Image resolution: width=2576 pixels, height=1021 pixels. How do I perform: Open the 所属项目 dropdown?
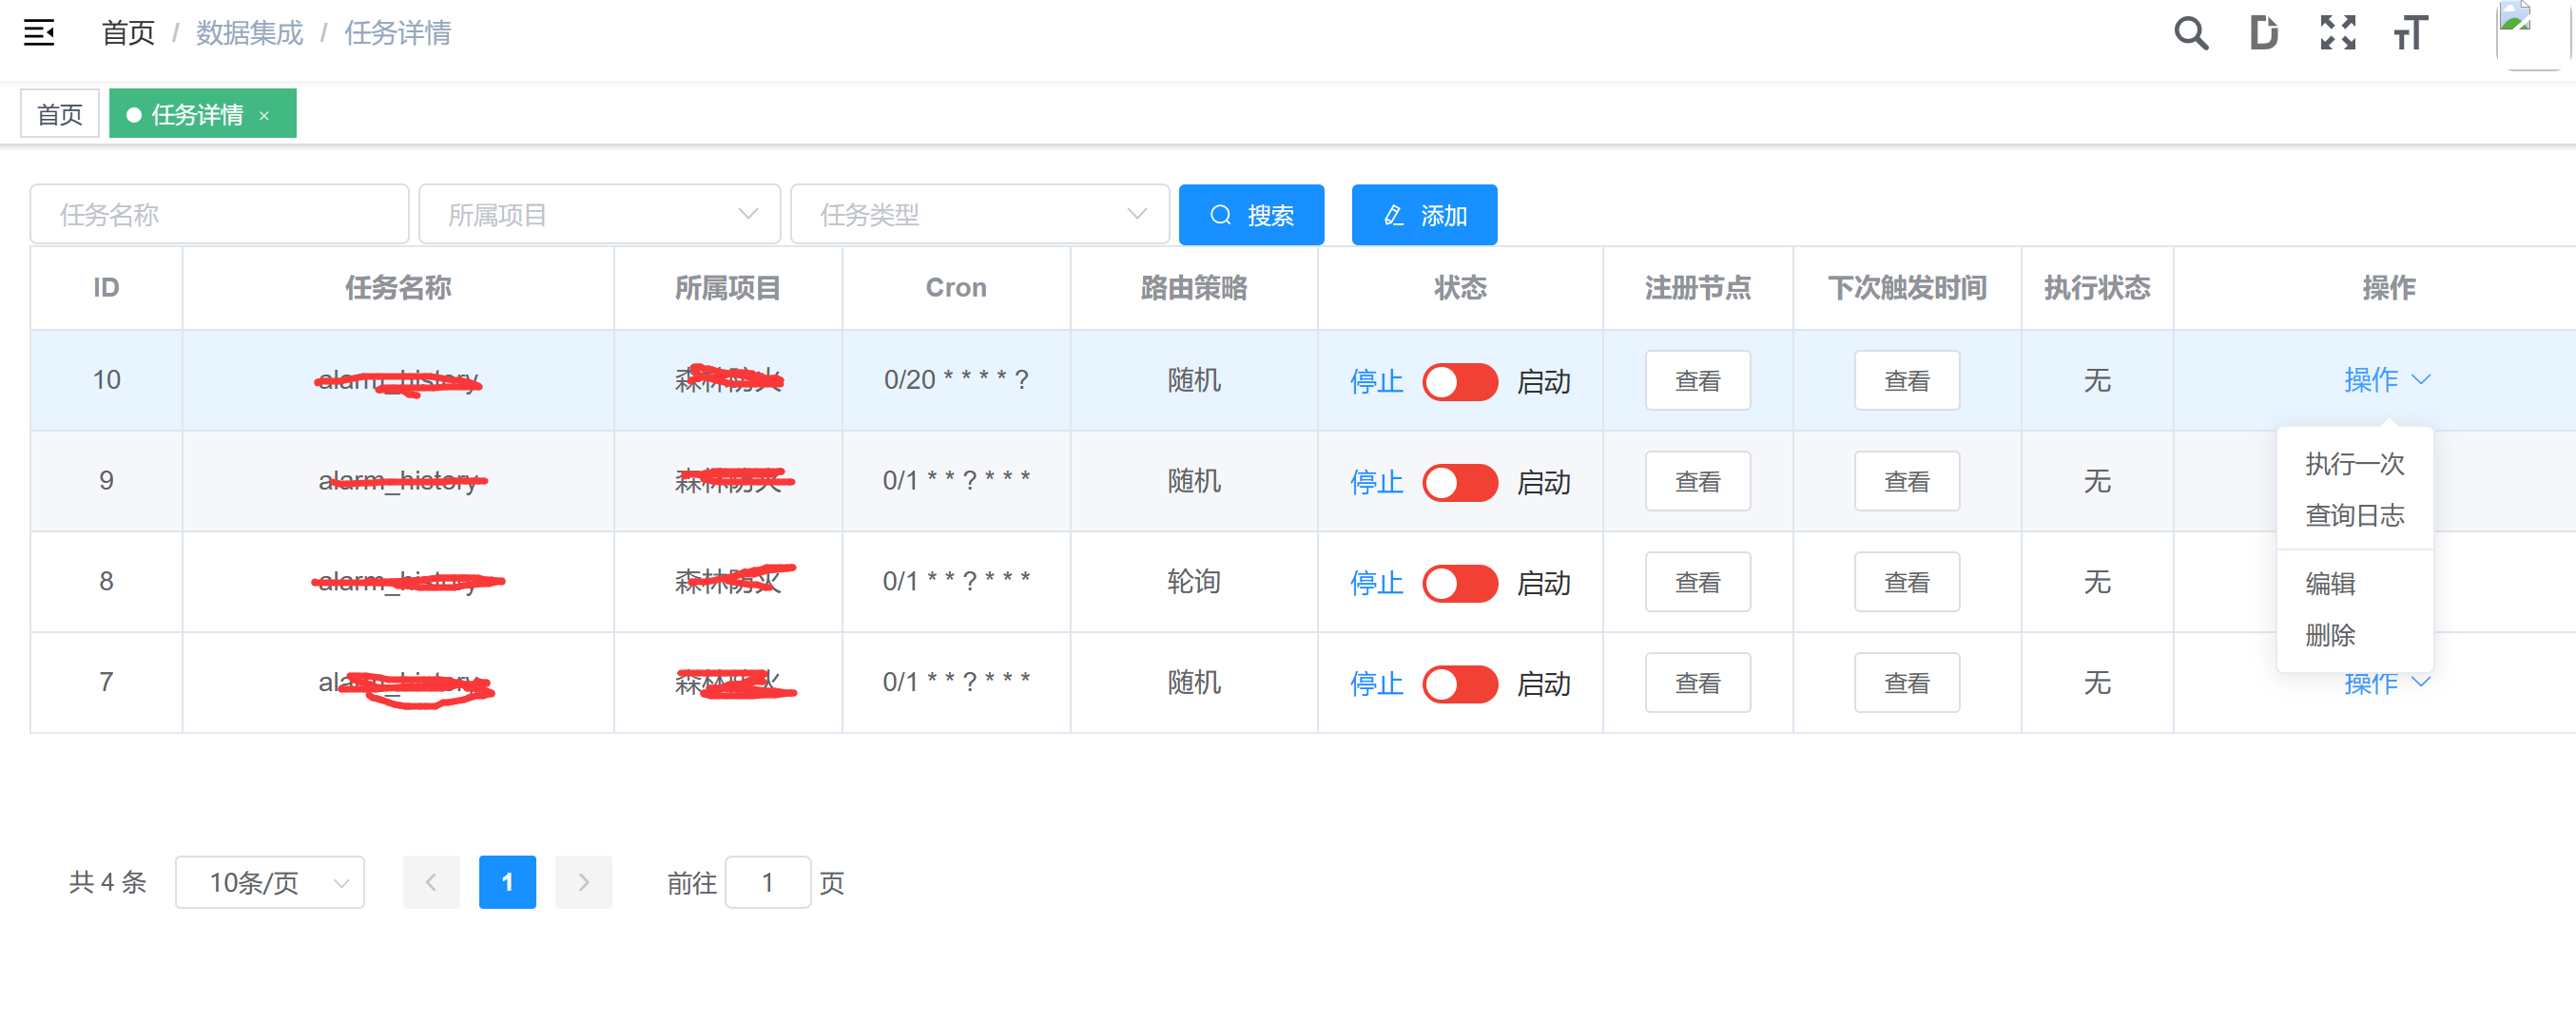599,213
